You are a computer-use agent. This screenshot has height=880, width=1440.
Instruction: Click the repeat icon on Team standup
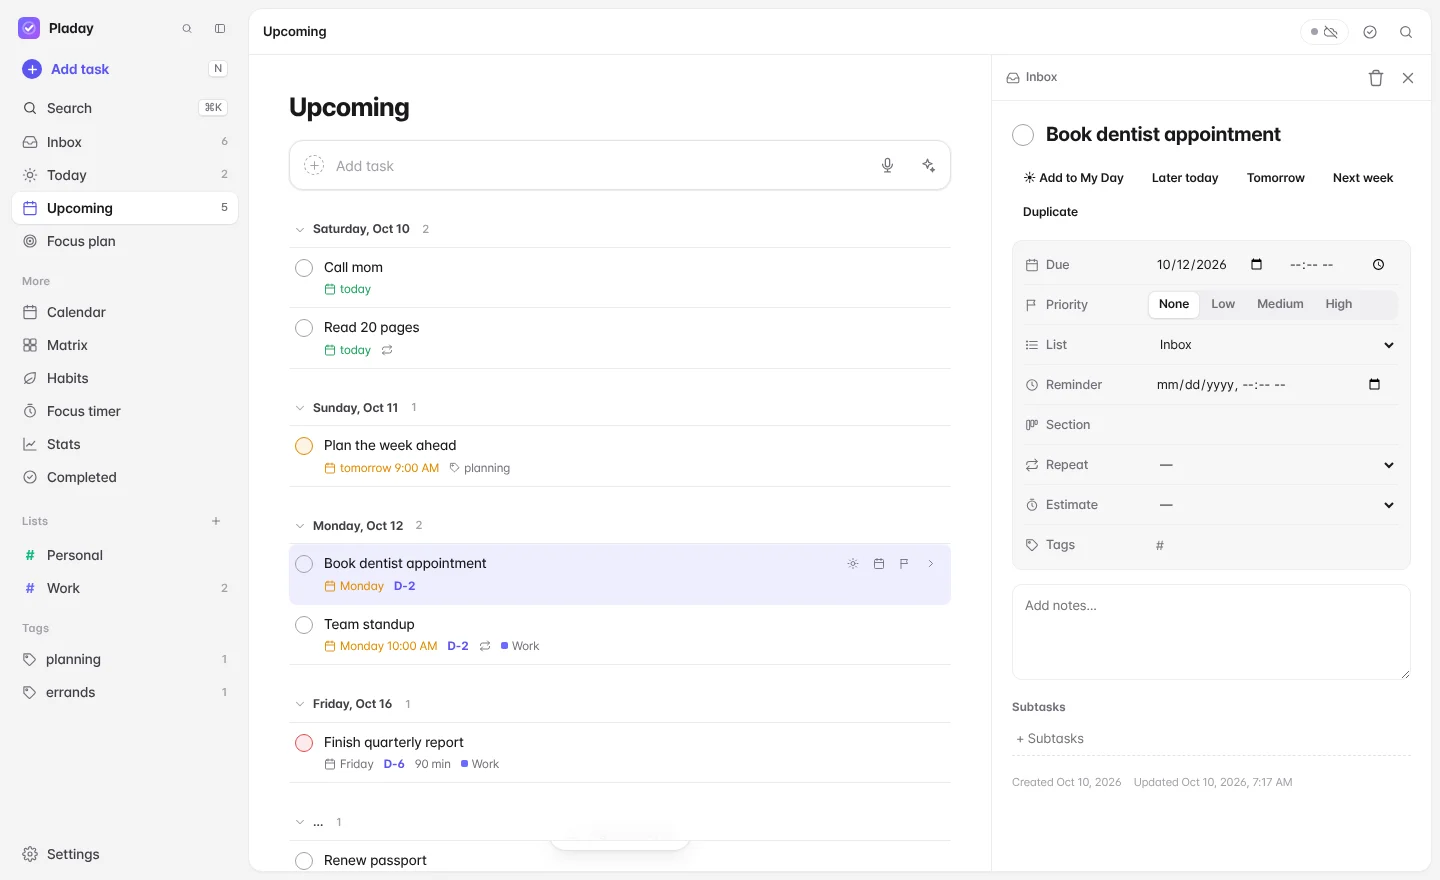click(485, 646)
